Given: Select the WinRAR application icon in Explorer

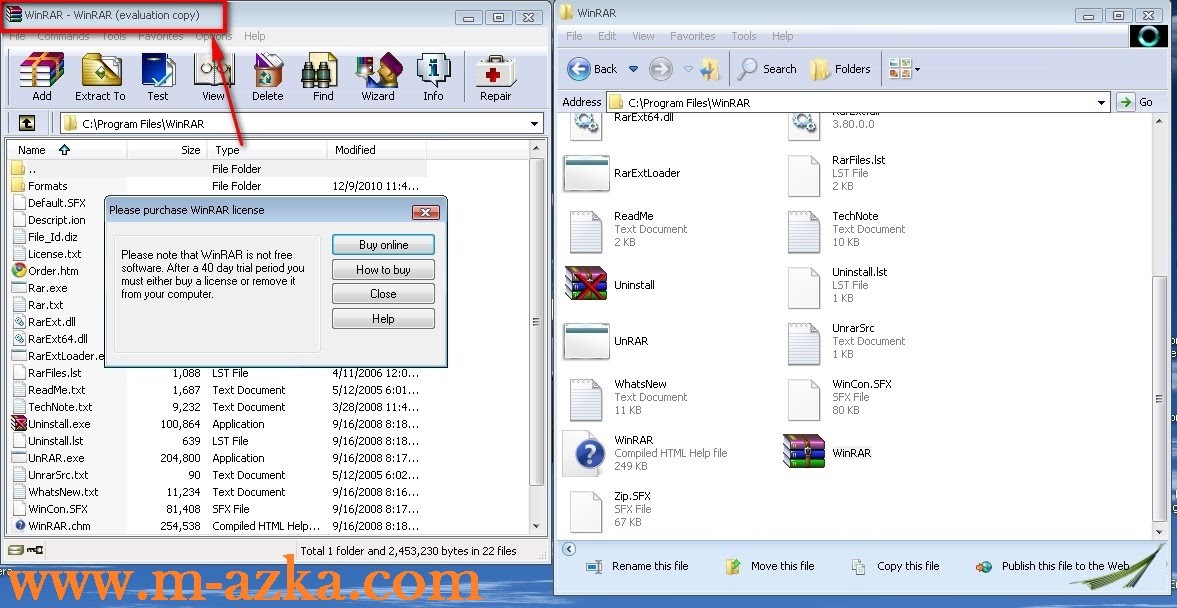Looking at the screenshot, I should (804, 452).
